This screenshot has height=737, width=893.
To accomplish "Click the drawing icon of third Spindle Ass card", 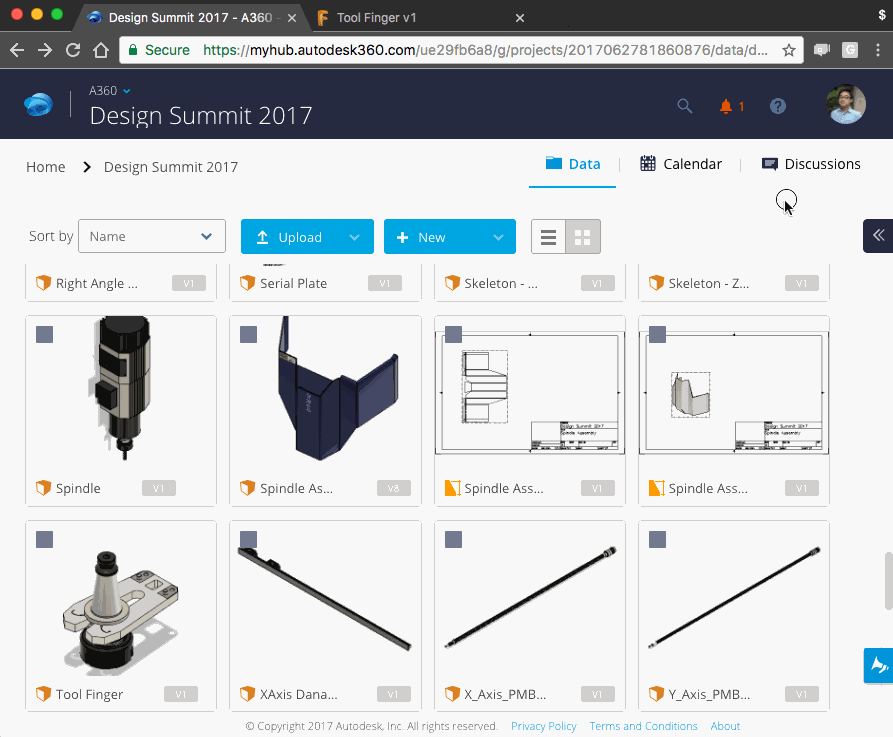I will point(452,488).
